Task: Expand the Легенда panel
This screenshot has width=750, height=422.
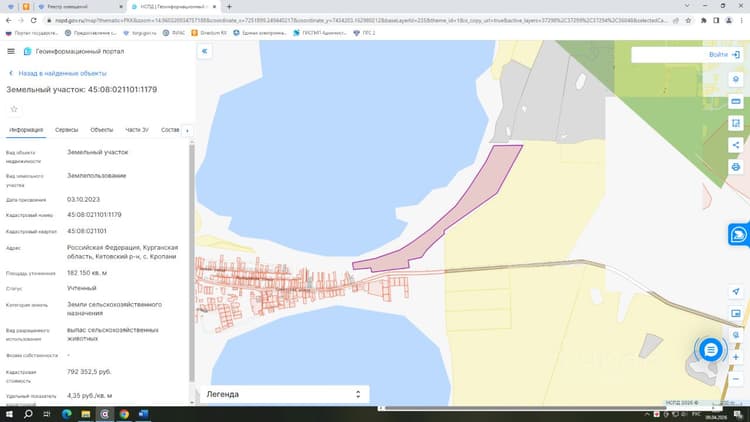Action: point(284,394)
